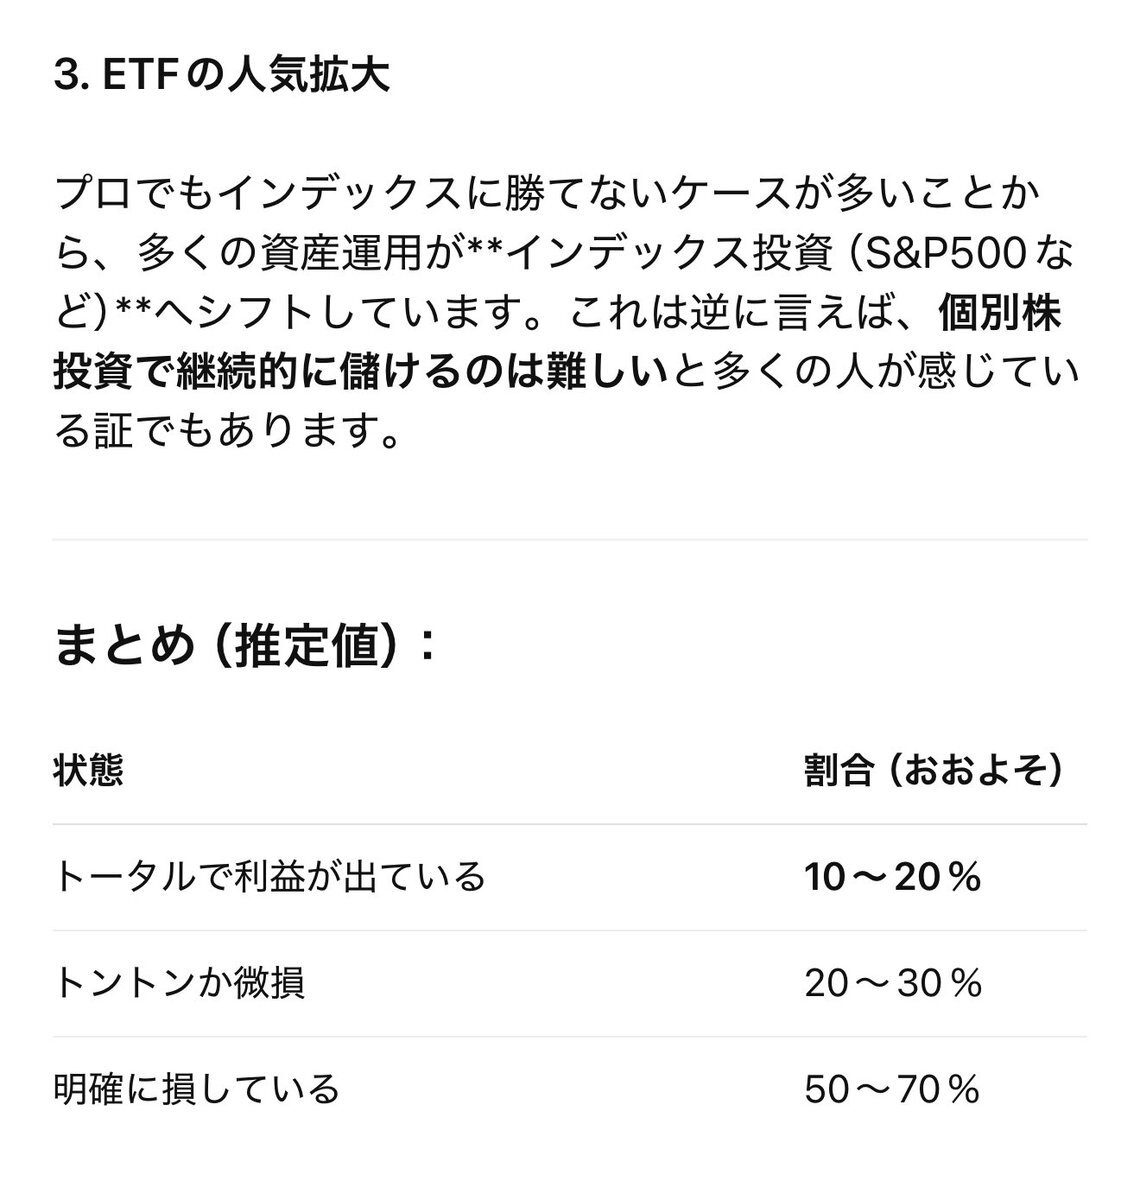Click the 'まとめ (推定値):' heading
Viewport: 1140px width, 1200px height.
(245, 645)
